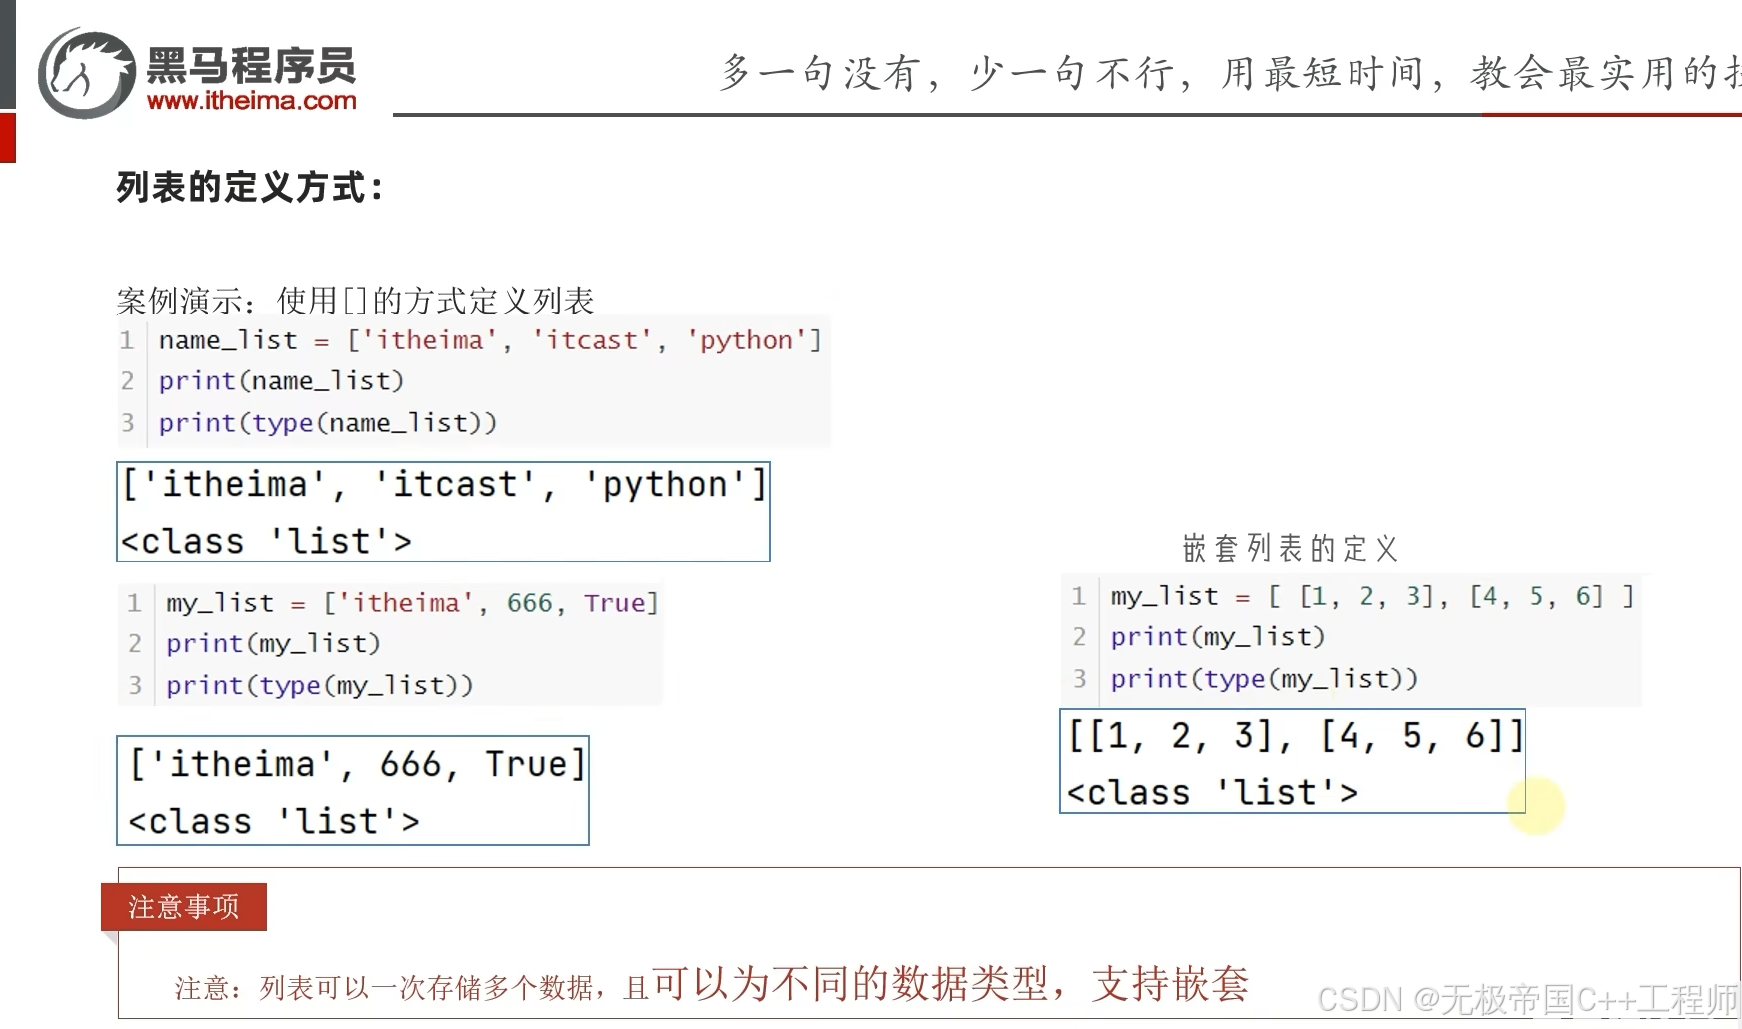Click print(my_list) below the 666 list definition
Image resolution: width=1742 pixels, height=1029 pixels.
click(273, 643)
